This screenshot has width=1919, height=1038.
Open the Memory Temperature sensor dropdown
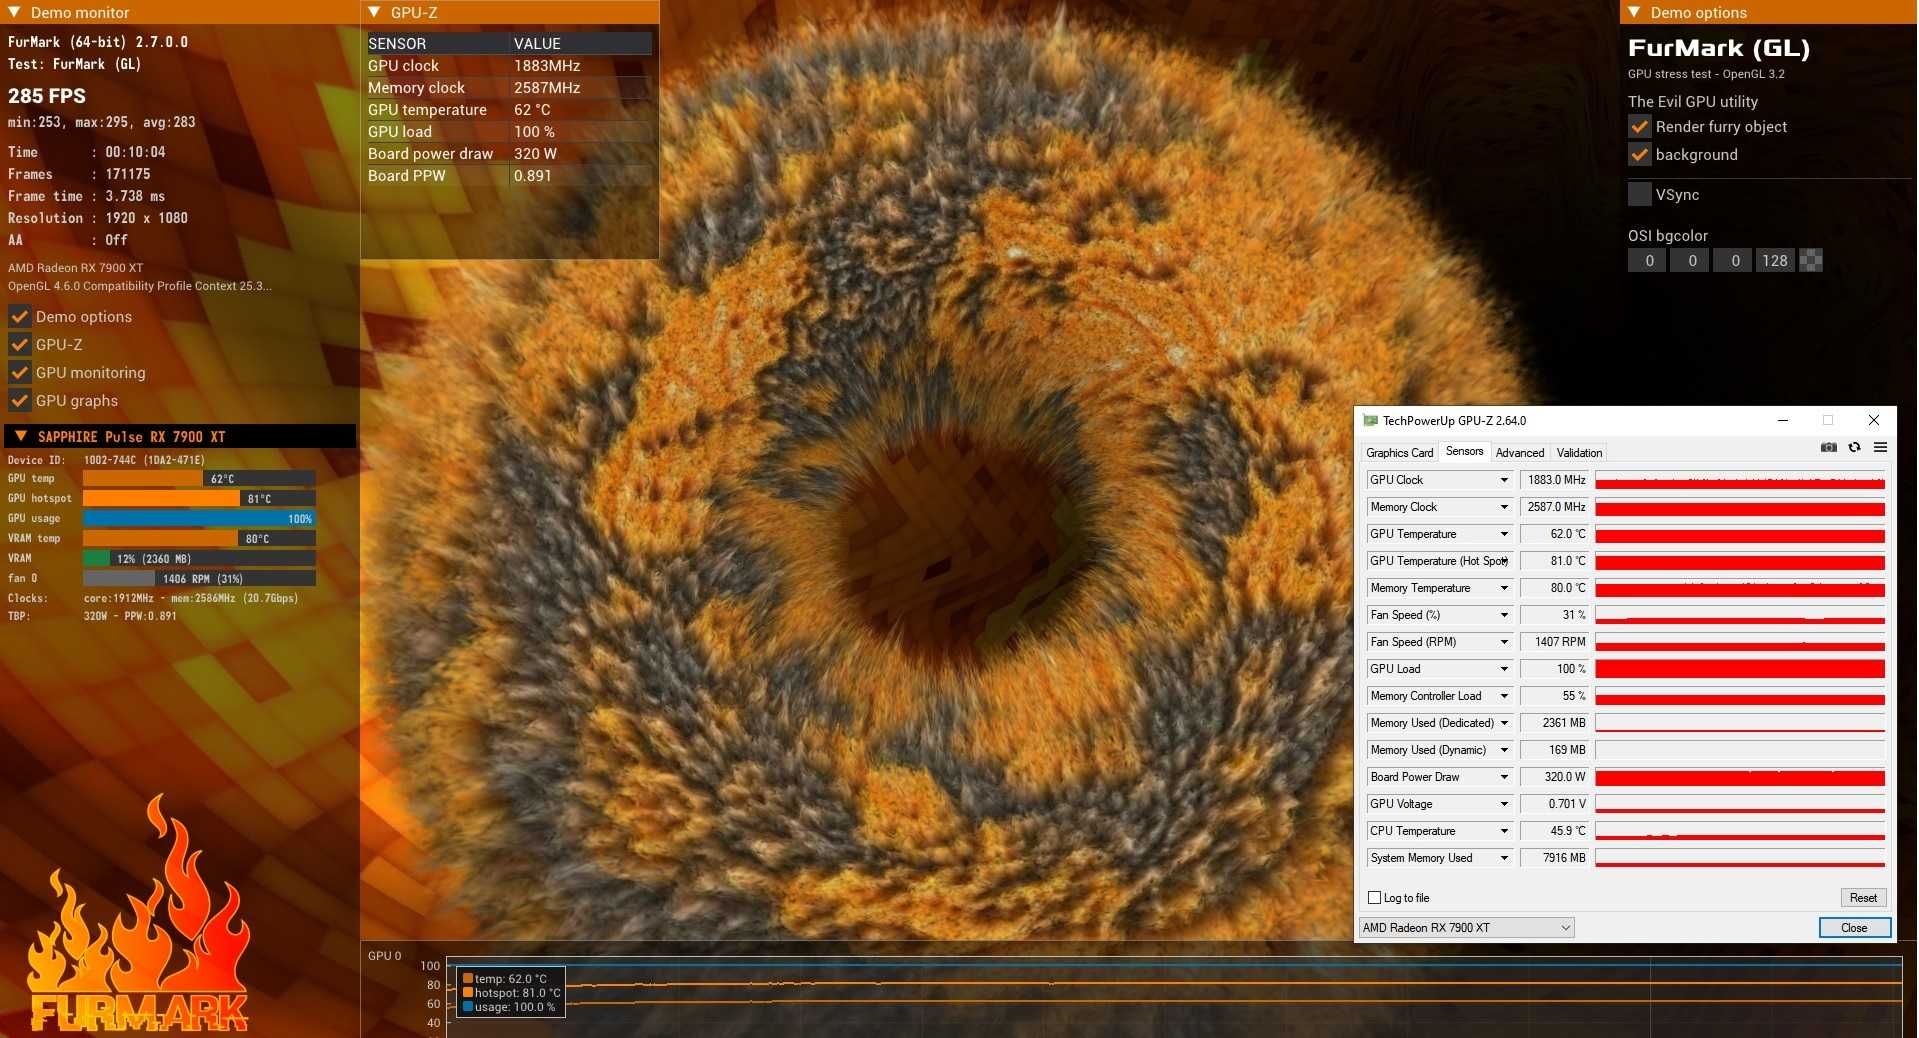point(1503,588)
